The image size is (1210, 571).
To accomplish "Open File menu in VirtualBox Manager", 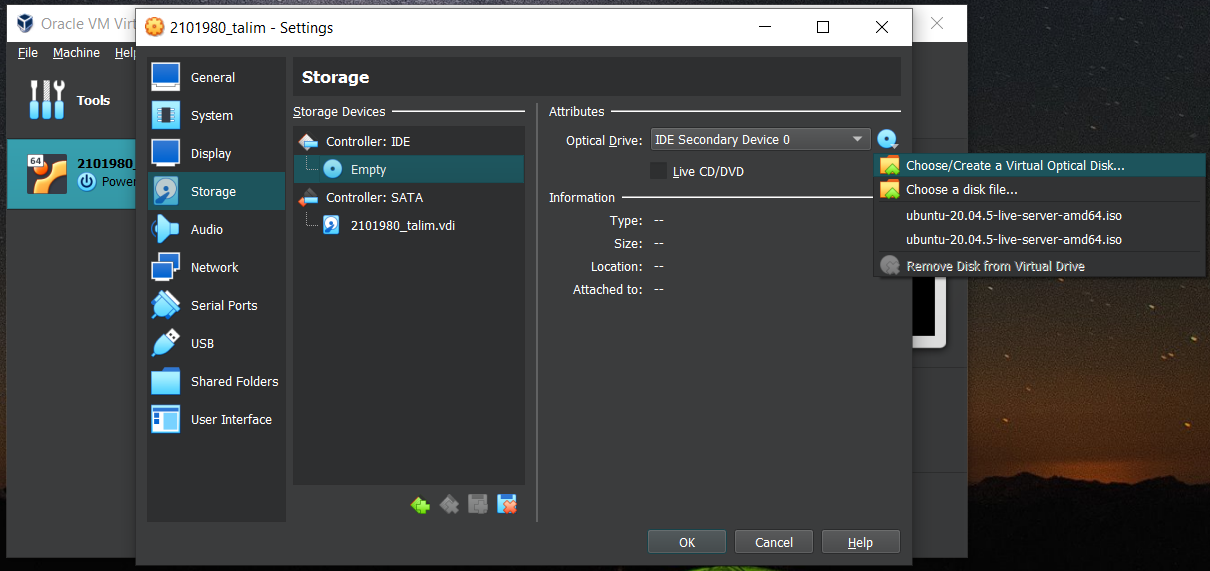I will point(28,52).
